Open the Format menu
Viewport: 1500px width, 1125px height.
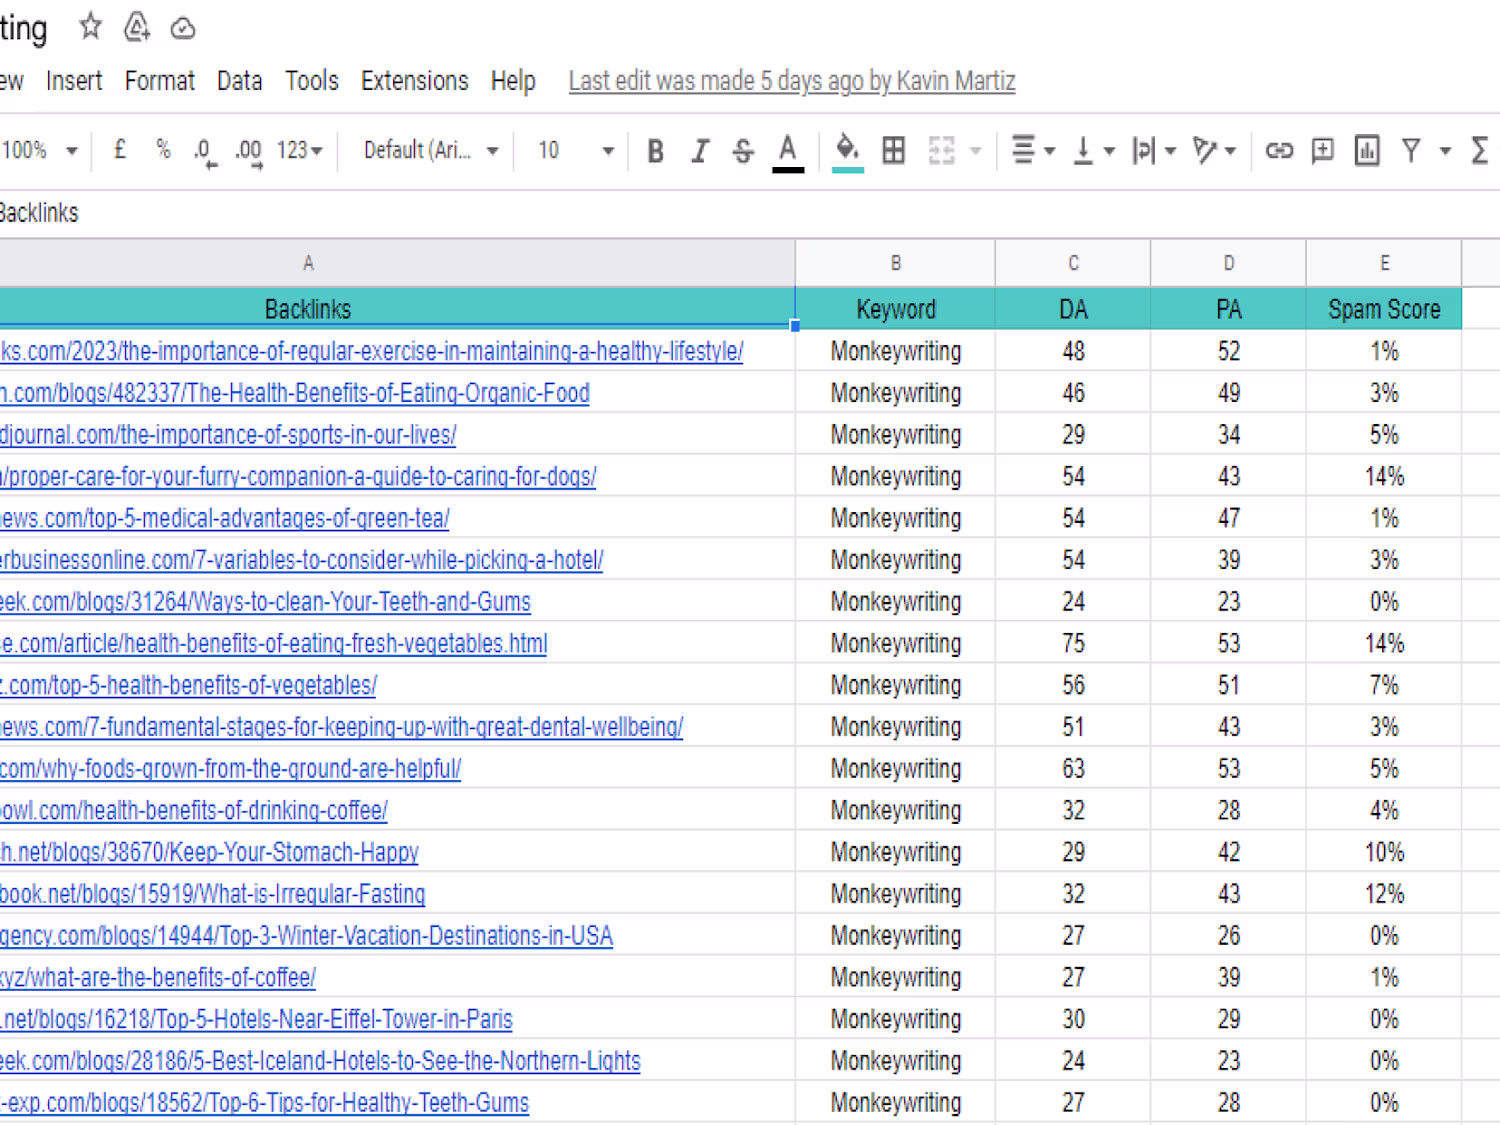(160, 81)
